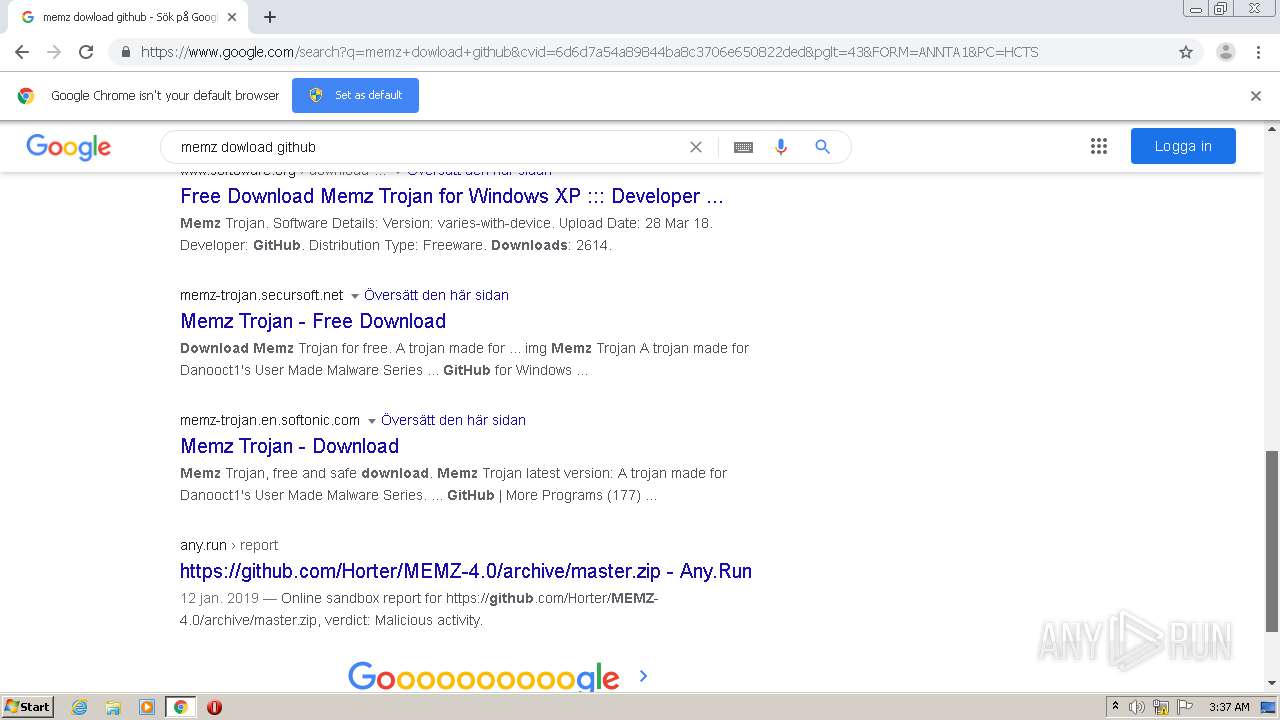Bookmark this page with the star icon

click(x=1186, y=52)
